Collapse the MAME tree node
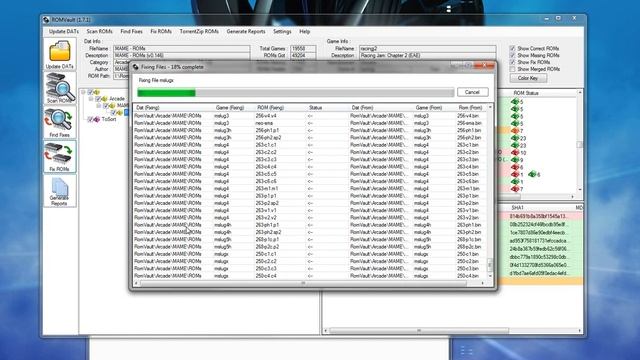This screenshot has height=360, width=640. click(98, 106)
